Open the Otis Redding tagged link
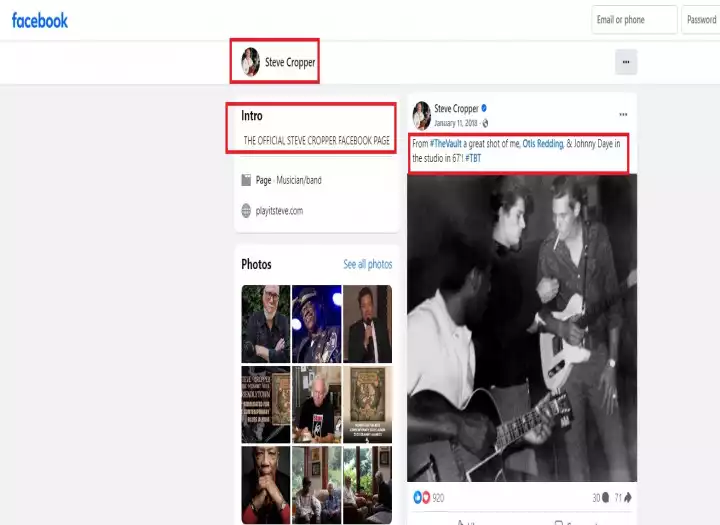The image size is (720, 525). click(542, 144)
